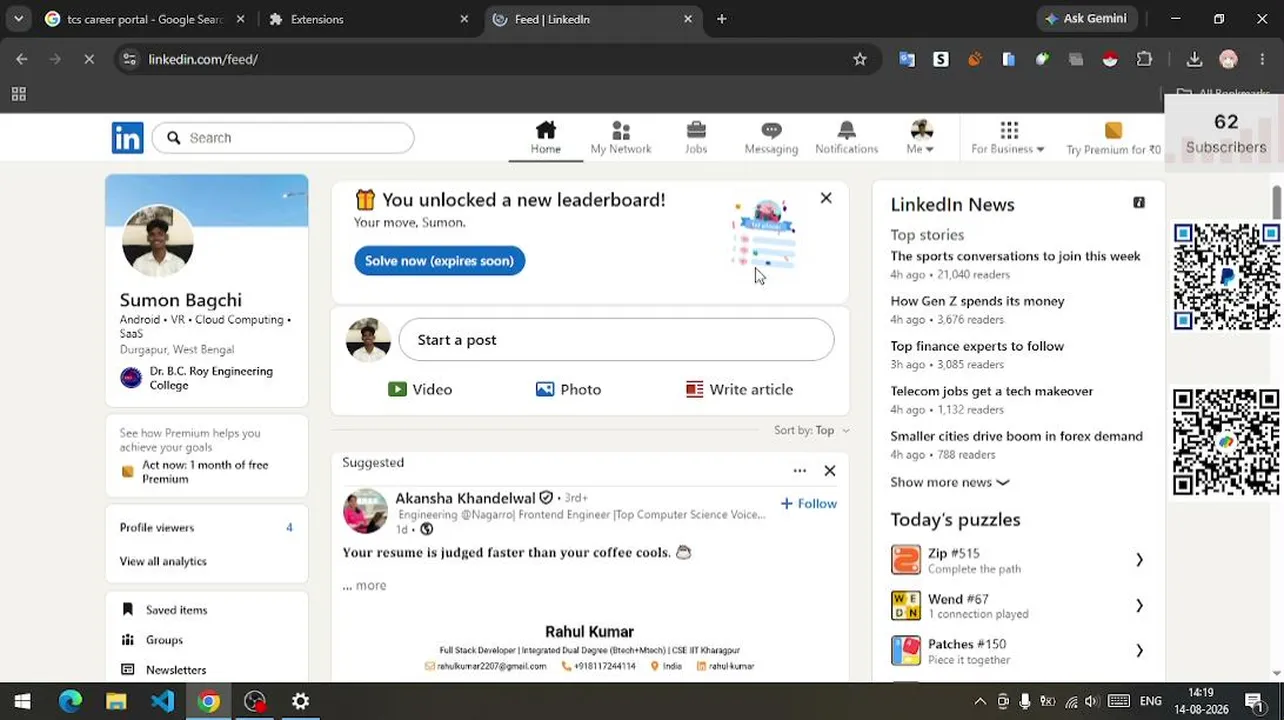Open the Jobs section
The height and width of the screenshot is (720, 1284).
tap(696, 137)
